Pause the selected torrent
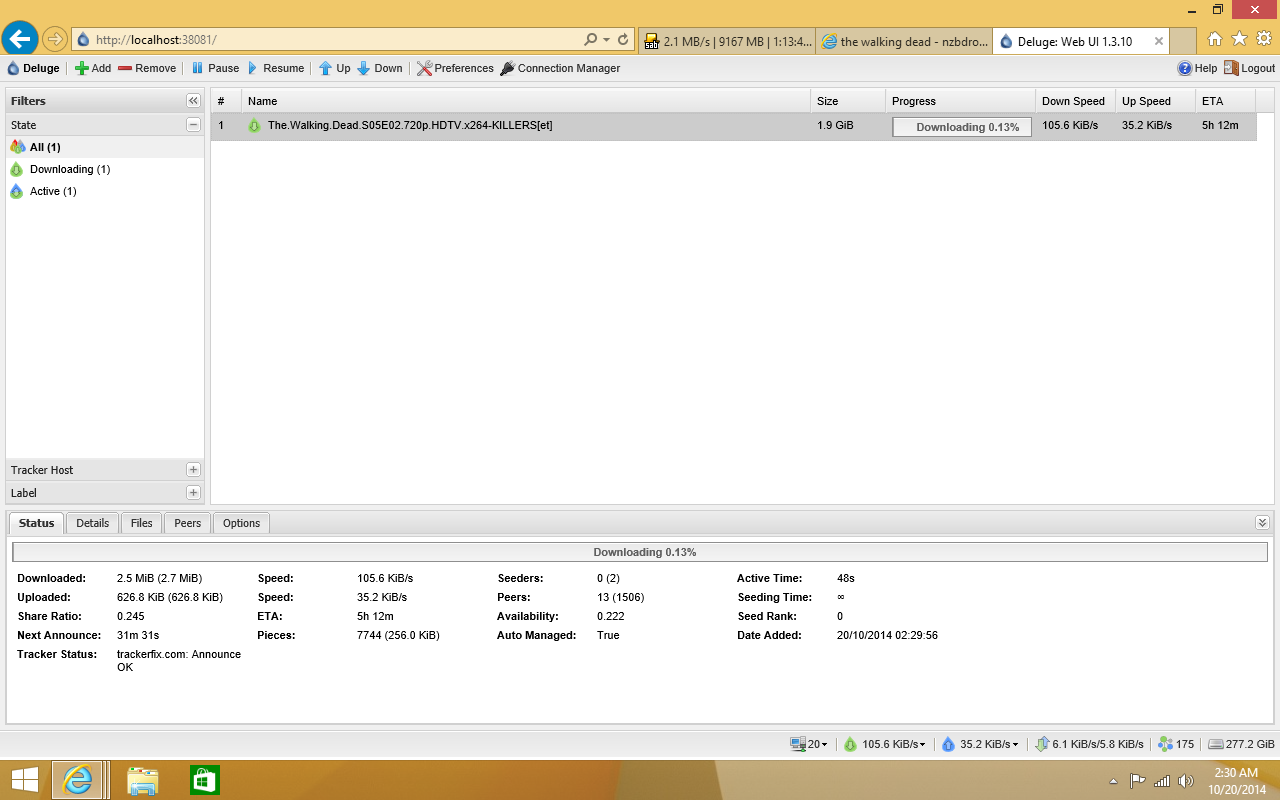This screenshot has height=800, width=1280. pos(215,68)
